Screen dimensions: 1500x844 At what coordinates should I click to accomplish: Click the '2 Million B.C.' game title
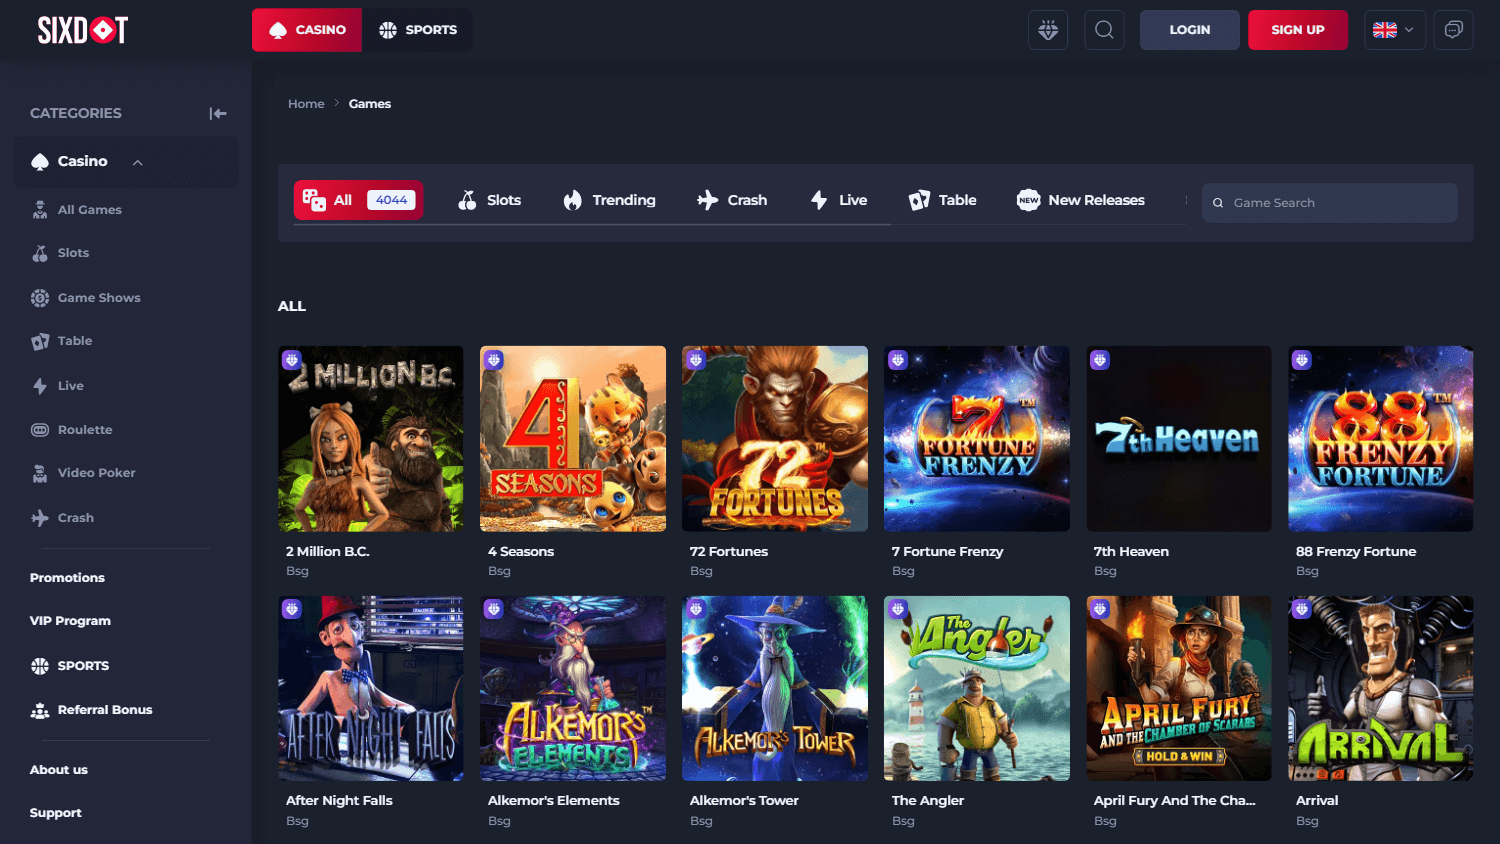click(x=328, y=552)
